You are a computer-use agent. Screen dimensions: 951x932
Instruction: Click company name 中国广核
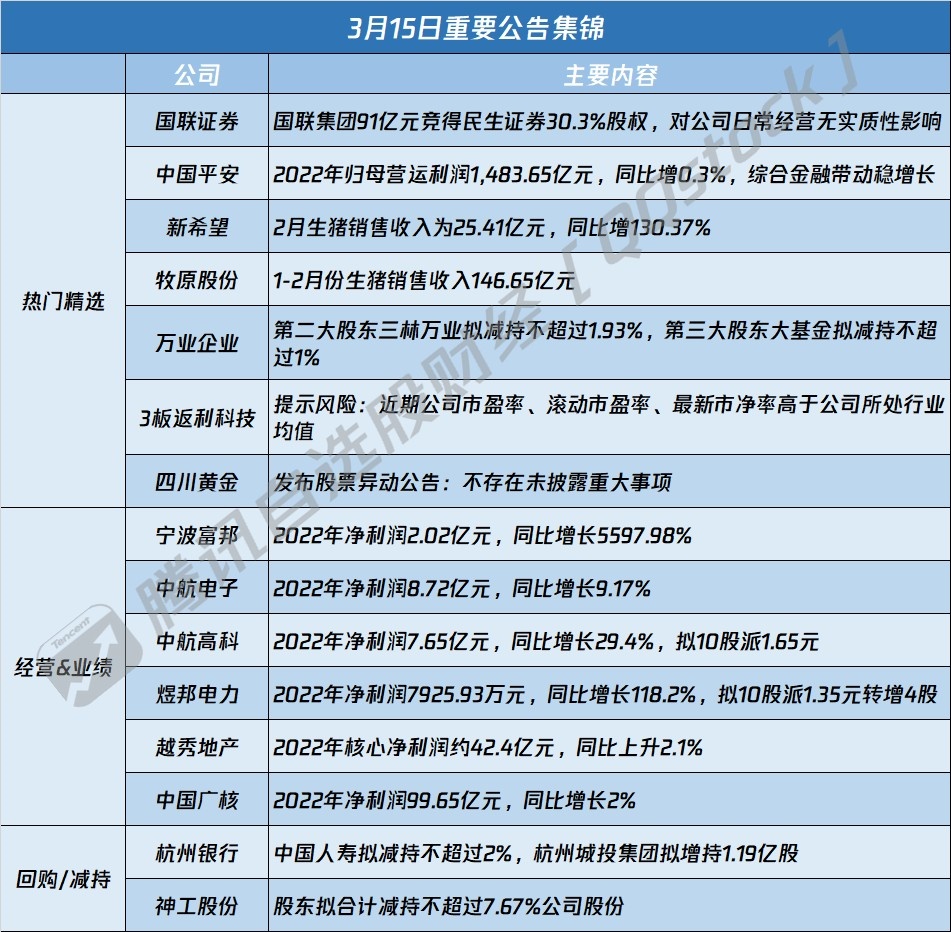coord(197,800)
